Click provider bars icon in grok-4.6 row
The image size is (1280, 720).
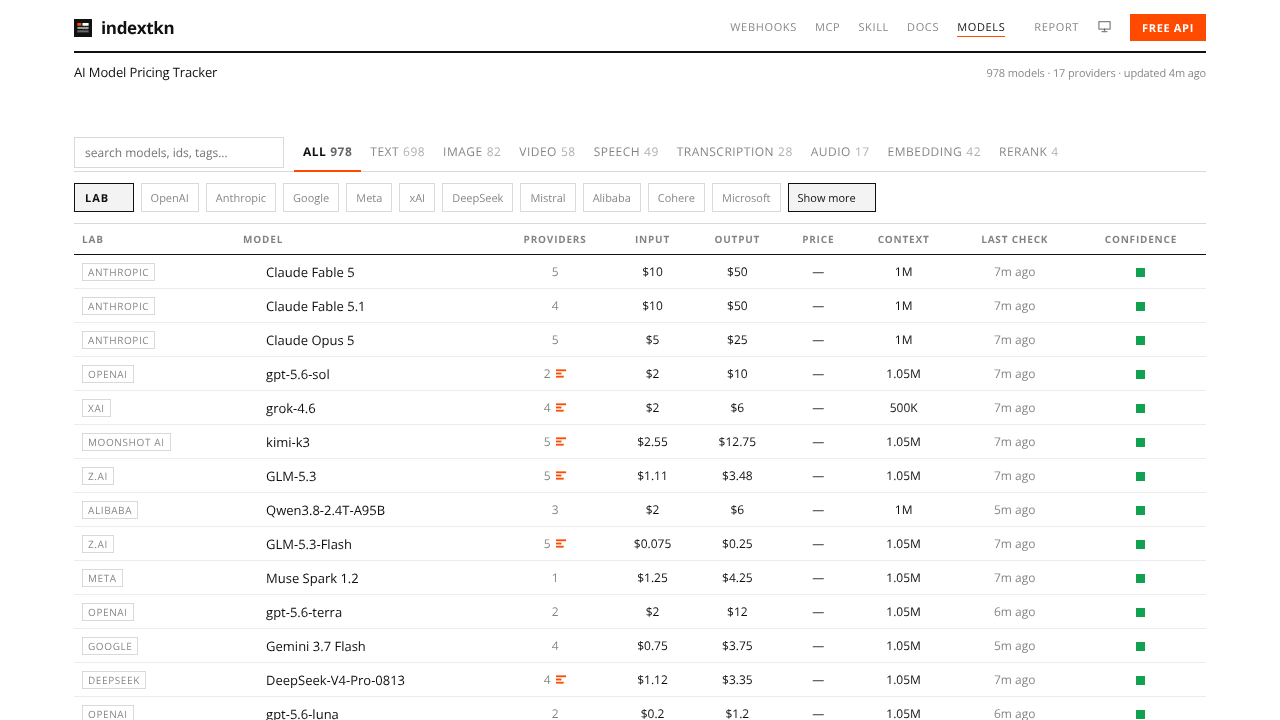coord(561,408)
